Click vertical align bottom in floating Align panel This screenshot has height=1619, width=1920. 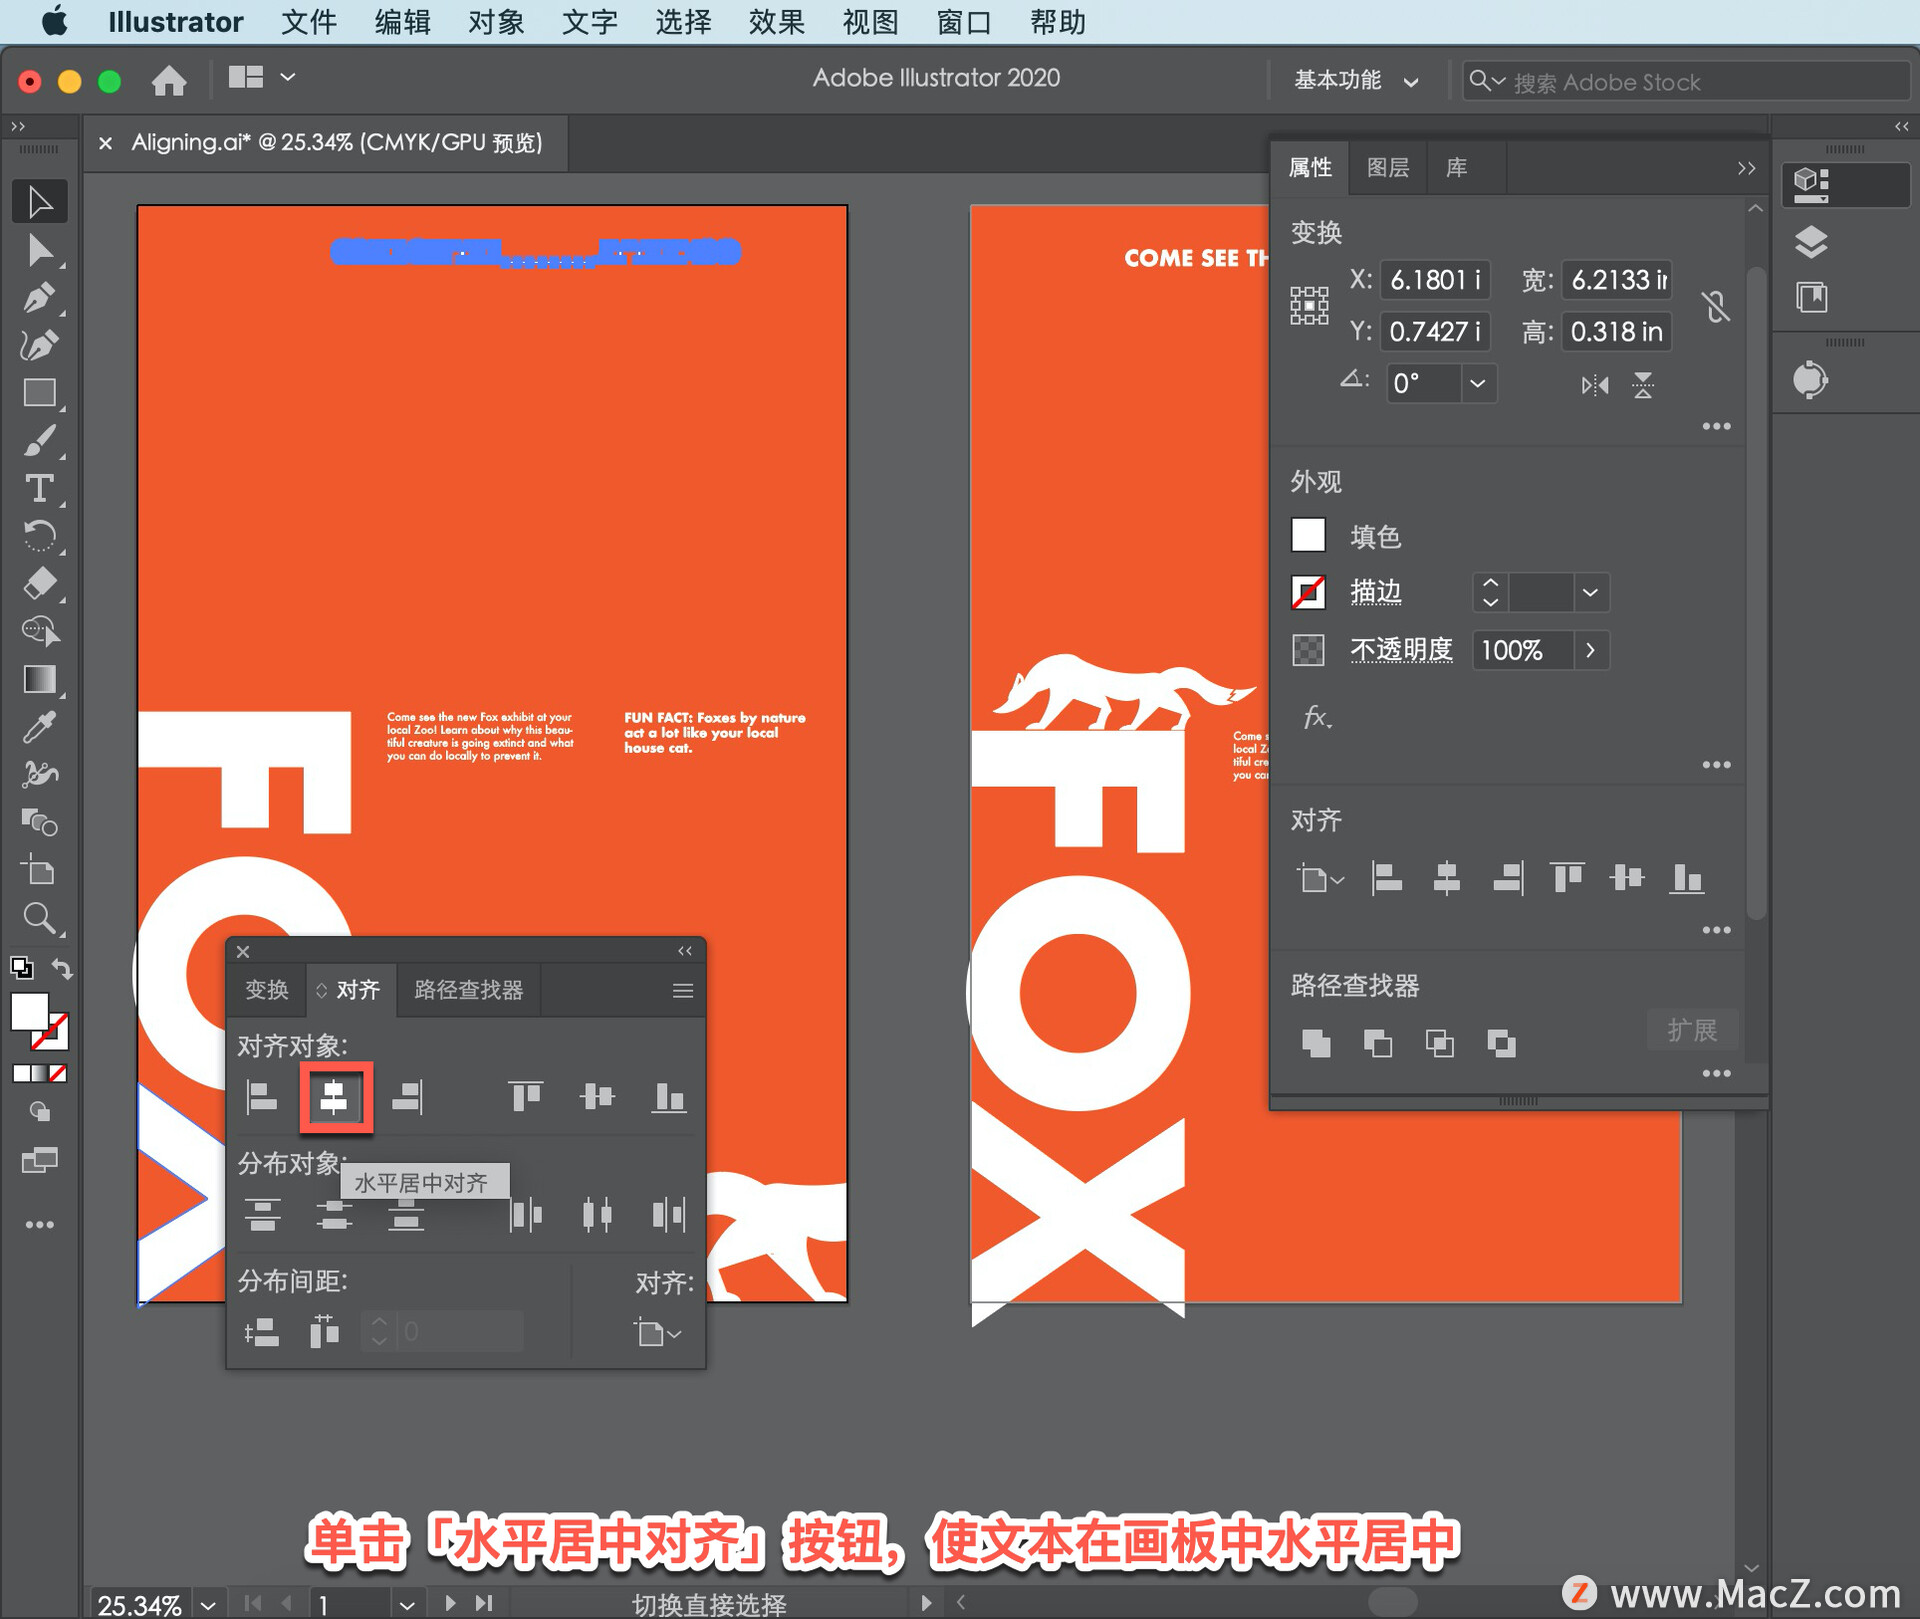tap(669, 1097)
